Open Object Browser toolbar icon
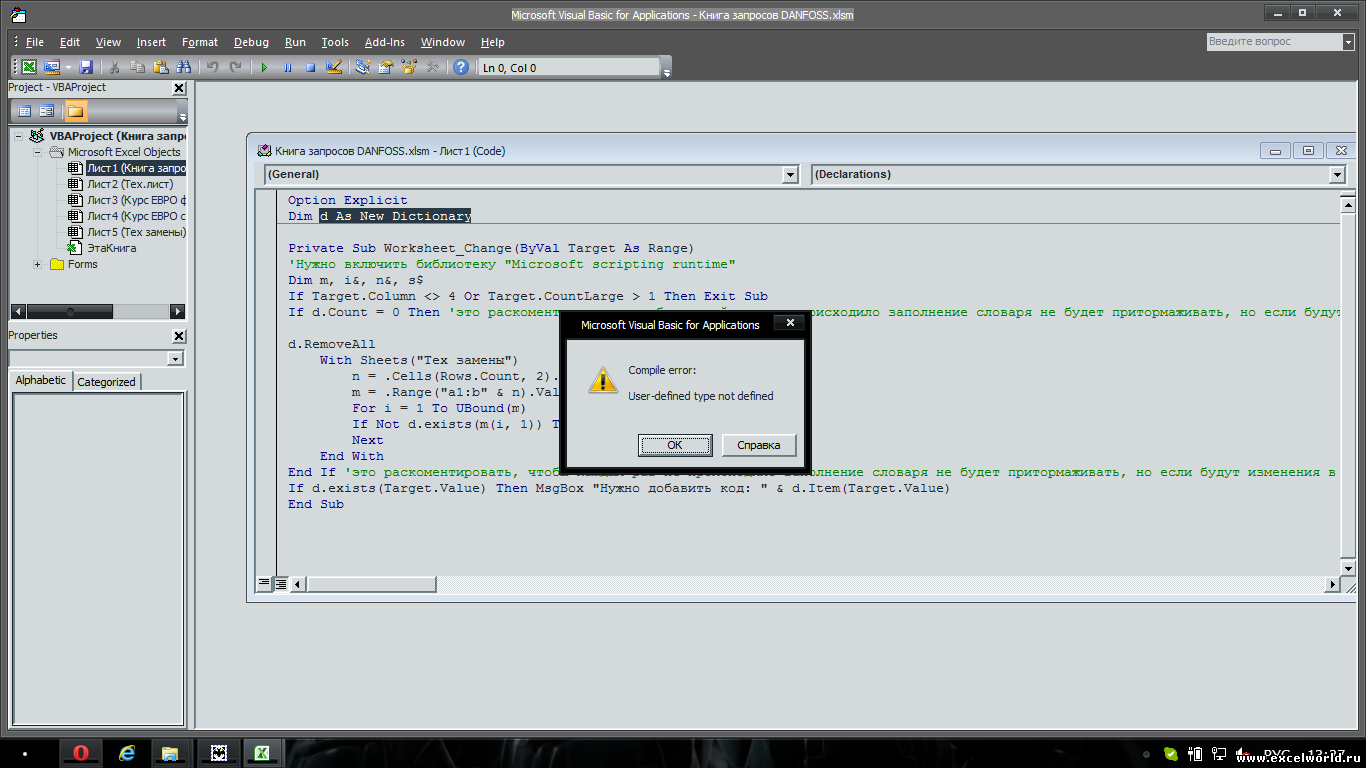This screenshot has width=1366, height=768. click(408, 67)
